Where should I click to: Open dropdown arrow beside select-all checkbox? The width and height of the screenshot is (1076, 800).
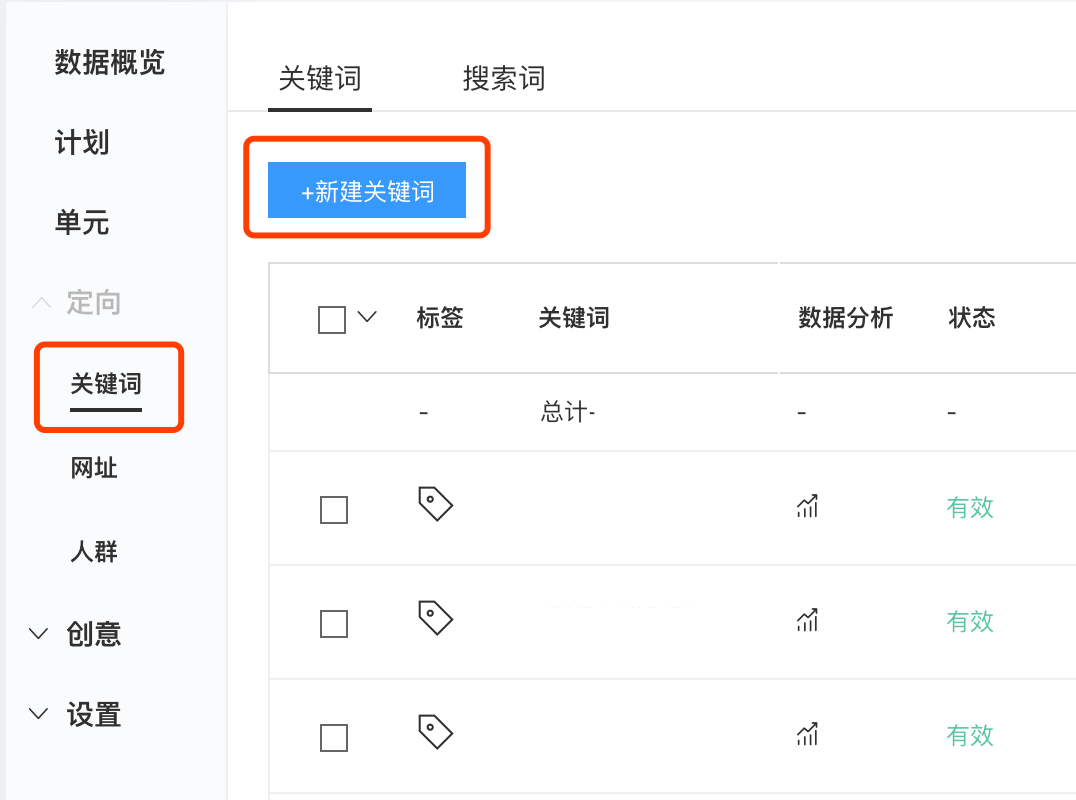[x=367, y=317]
